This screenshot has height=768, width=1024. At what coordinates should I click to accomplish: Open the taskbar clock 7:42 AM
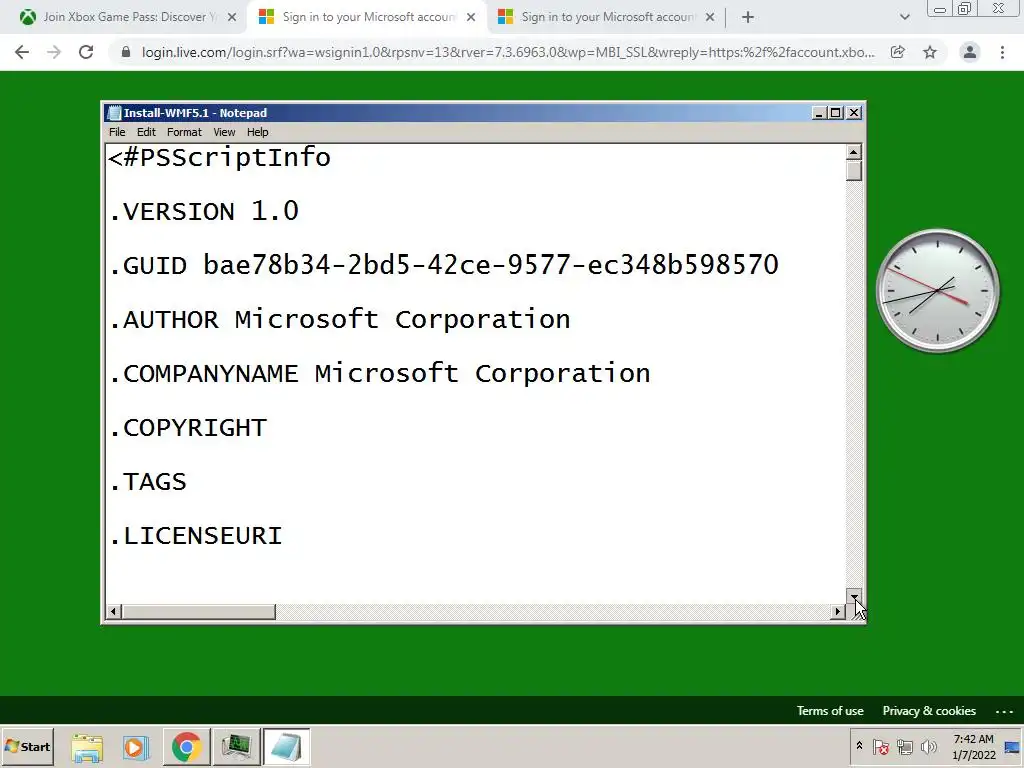pyautogui.click(x=973, y=746)
